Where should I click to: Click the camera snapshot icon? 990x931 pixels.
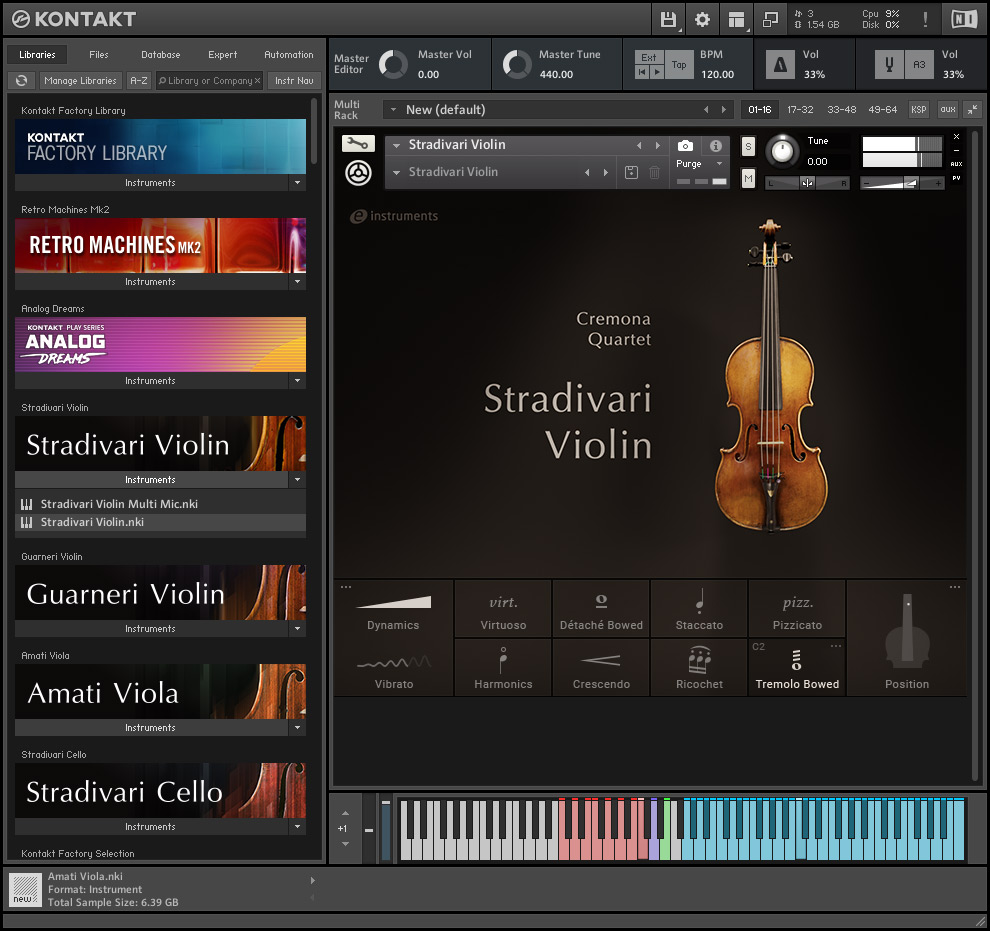pyautogui.click(x=685, y=146)
